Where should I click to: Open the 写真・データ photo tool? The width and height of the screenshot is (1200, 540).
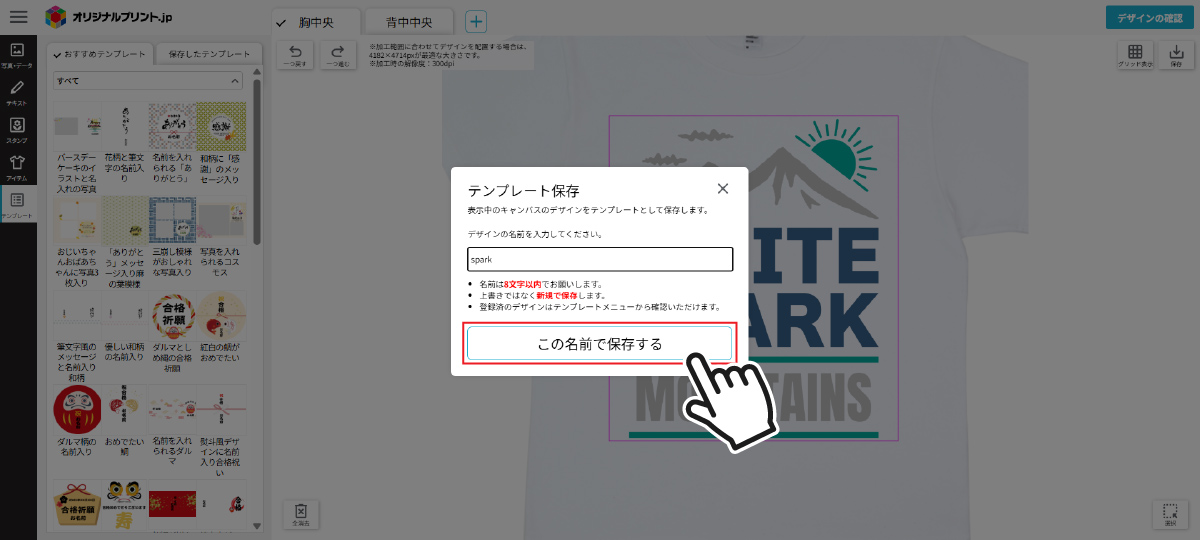click(x=17, y=55)
